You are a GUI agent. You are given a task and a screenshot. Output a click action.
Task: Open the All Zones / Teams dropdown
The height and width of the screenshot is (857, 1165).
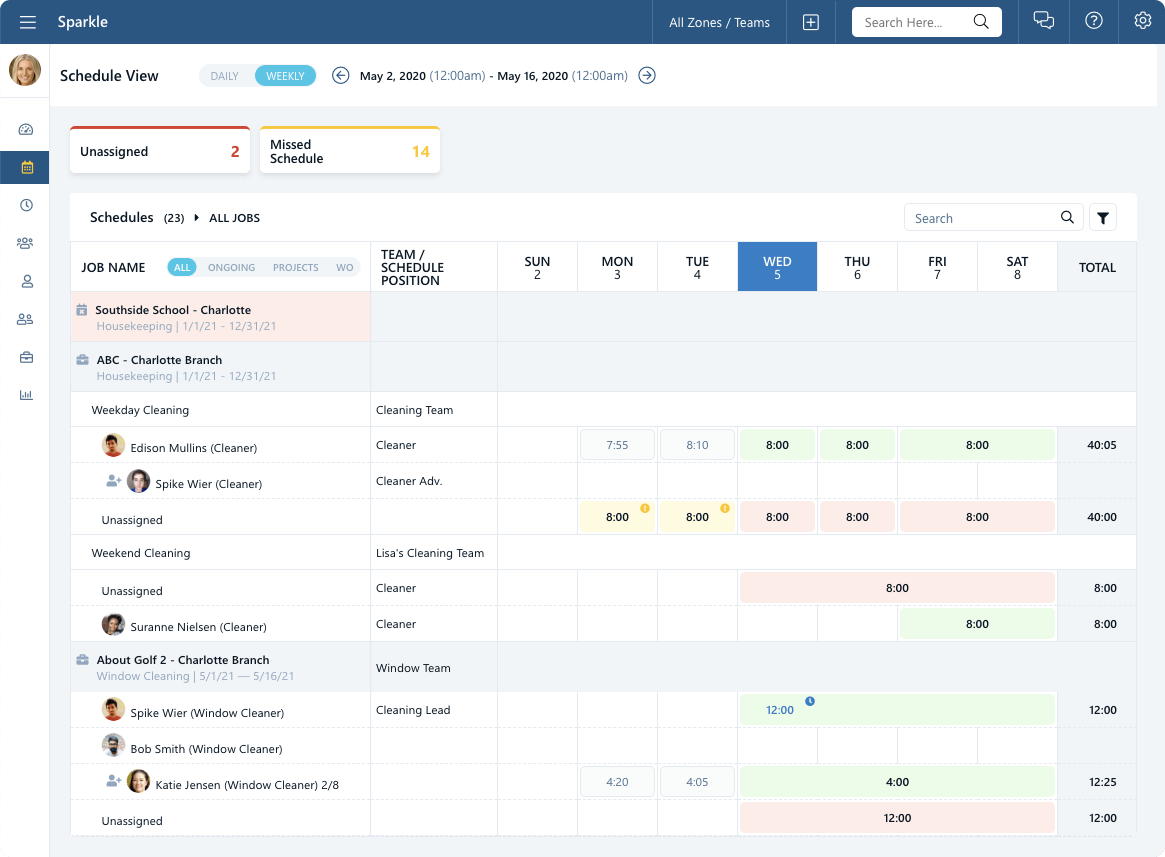[x=719, y=22]
